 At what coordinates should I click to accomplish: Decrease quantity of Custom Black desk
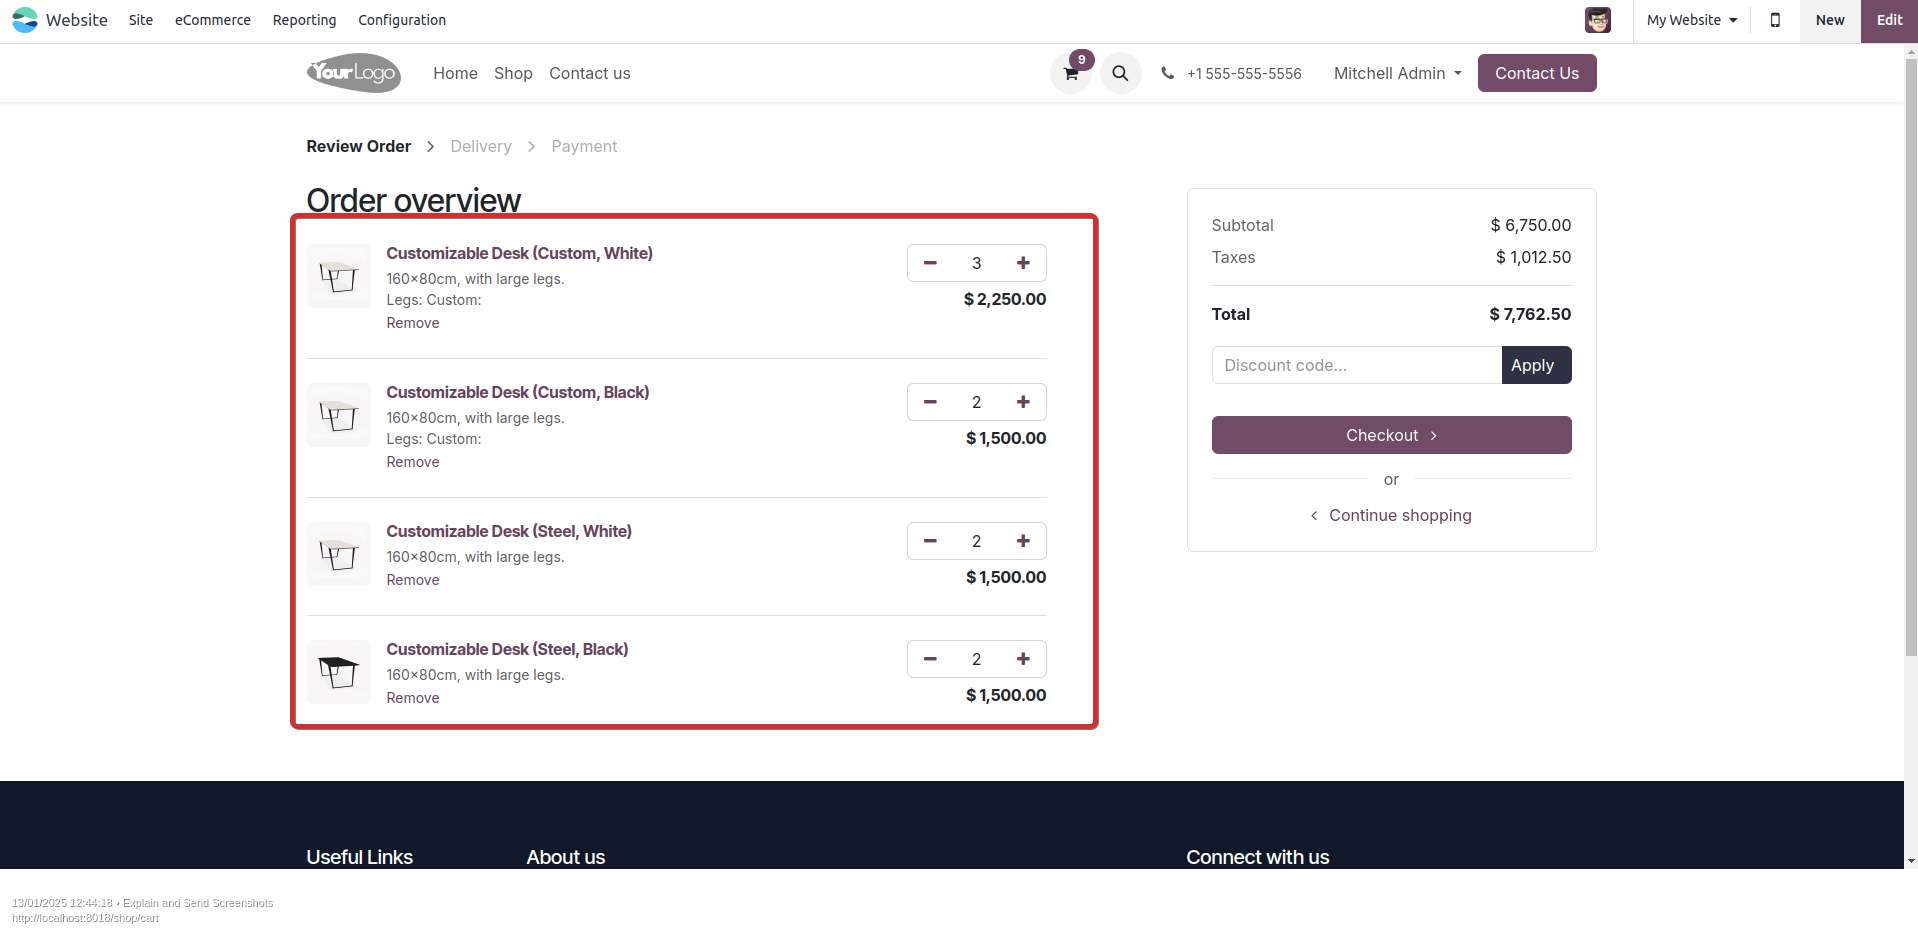coord(930,402)
